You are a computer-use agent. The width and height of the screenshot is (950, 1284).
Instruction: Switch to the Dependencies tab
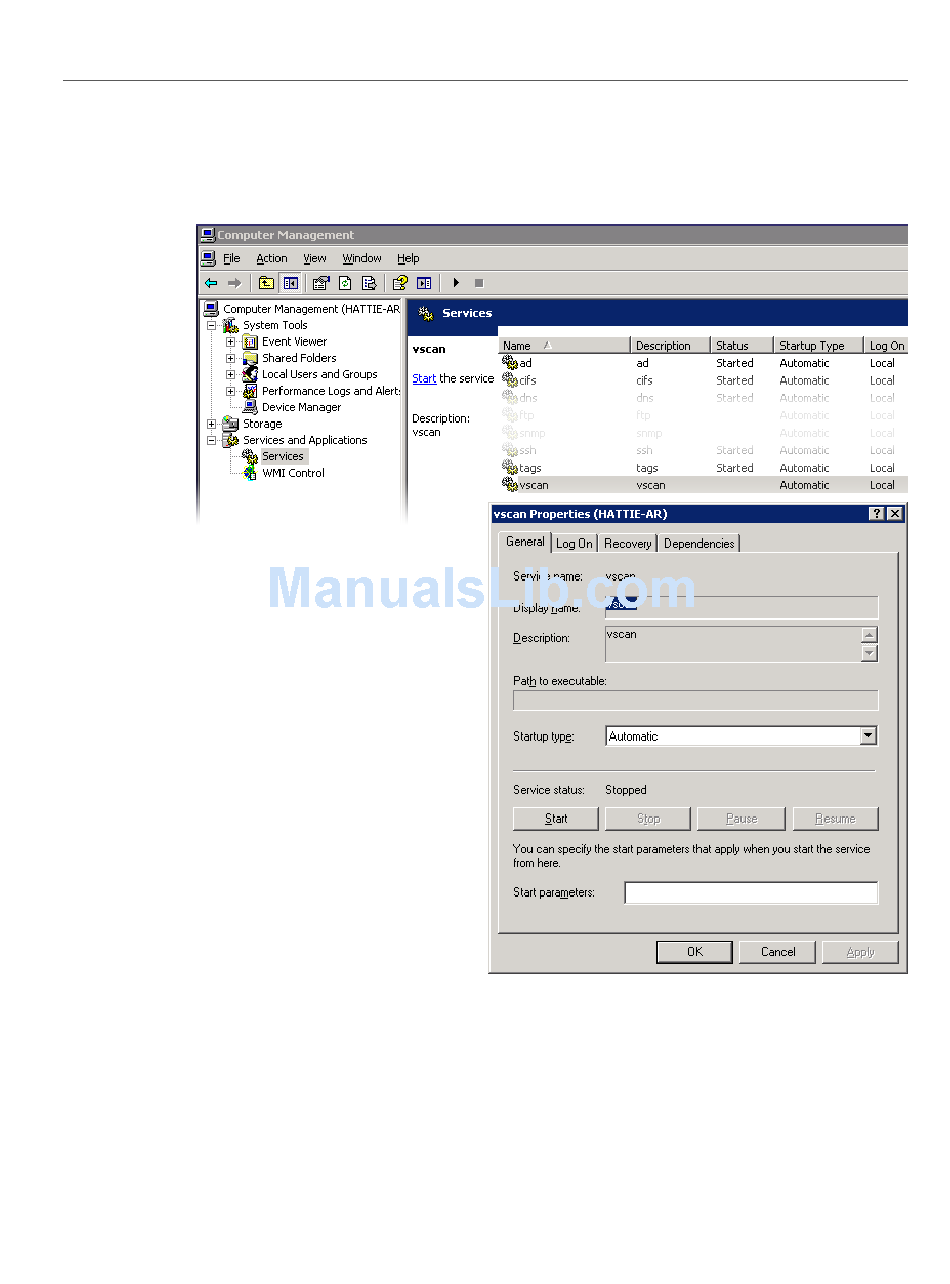pos(699,543)
